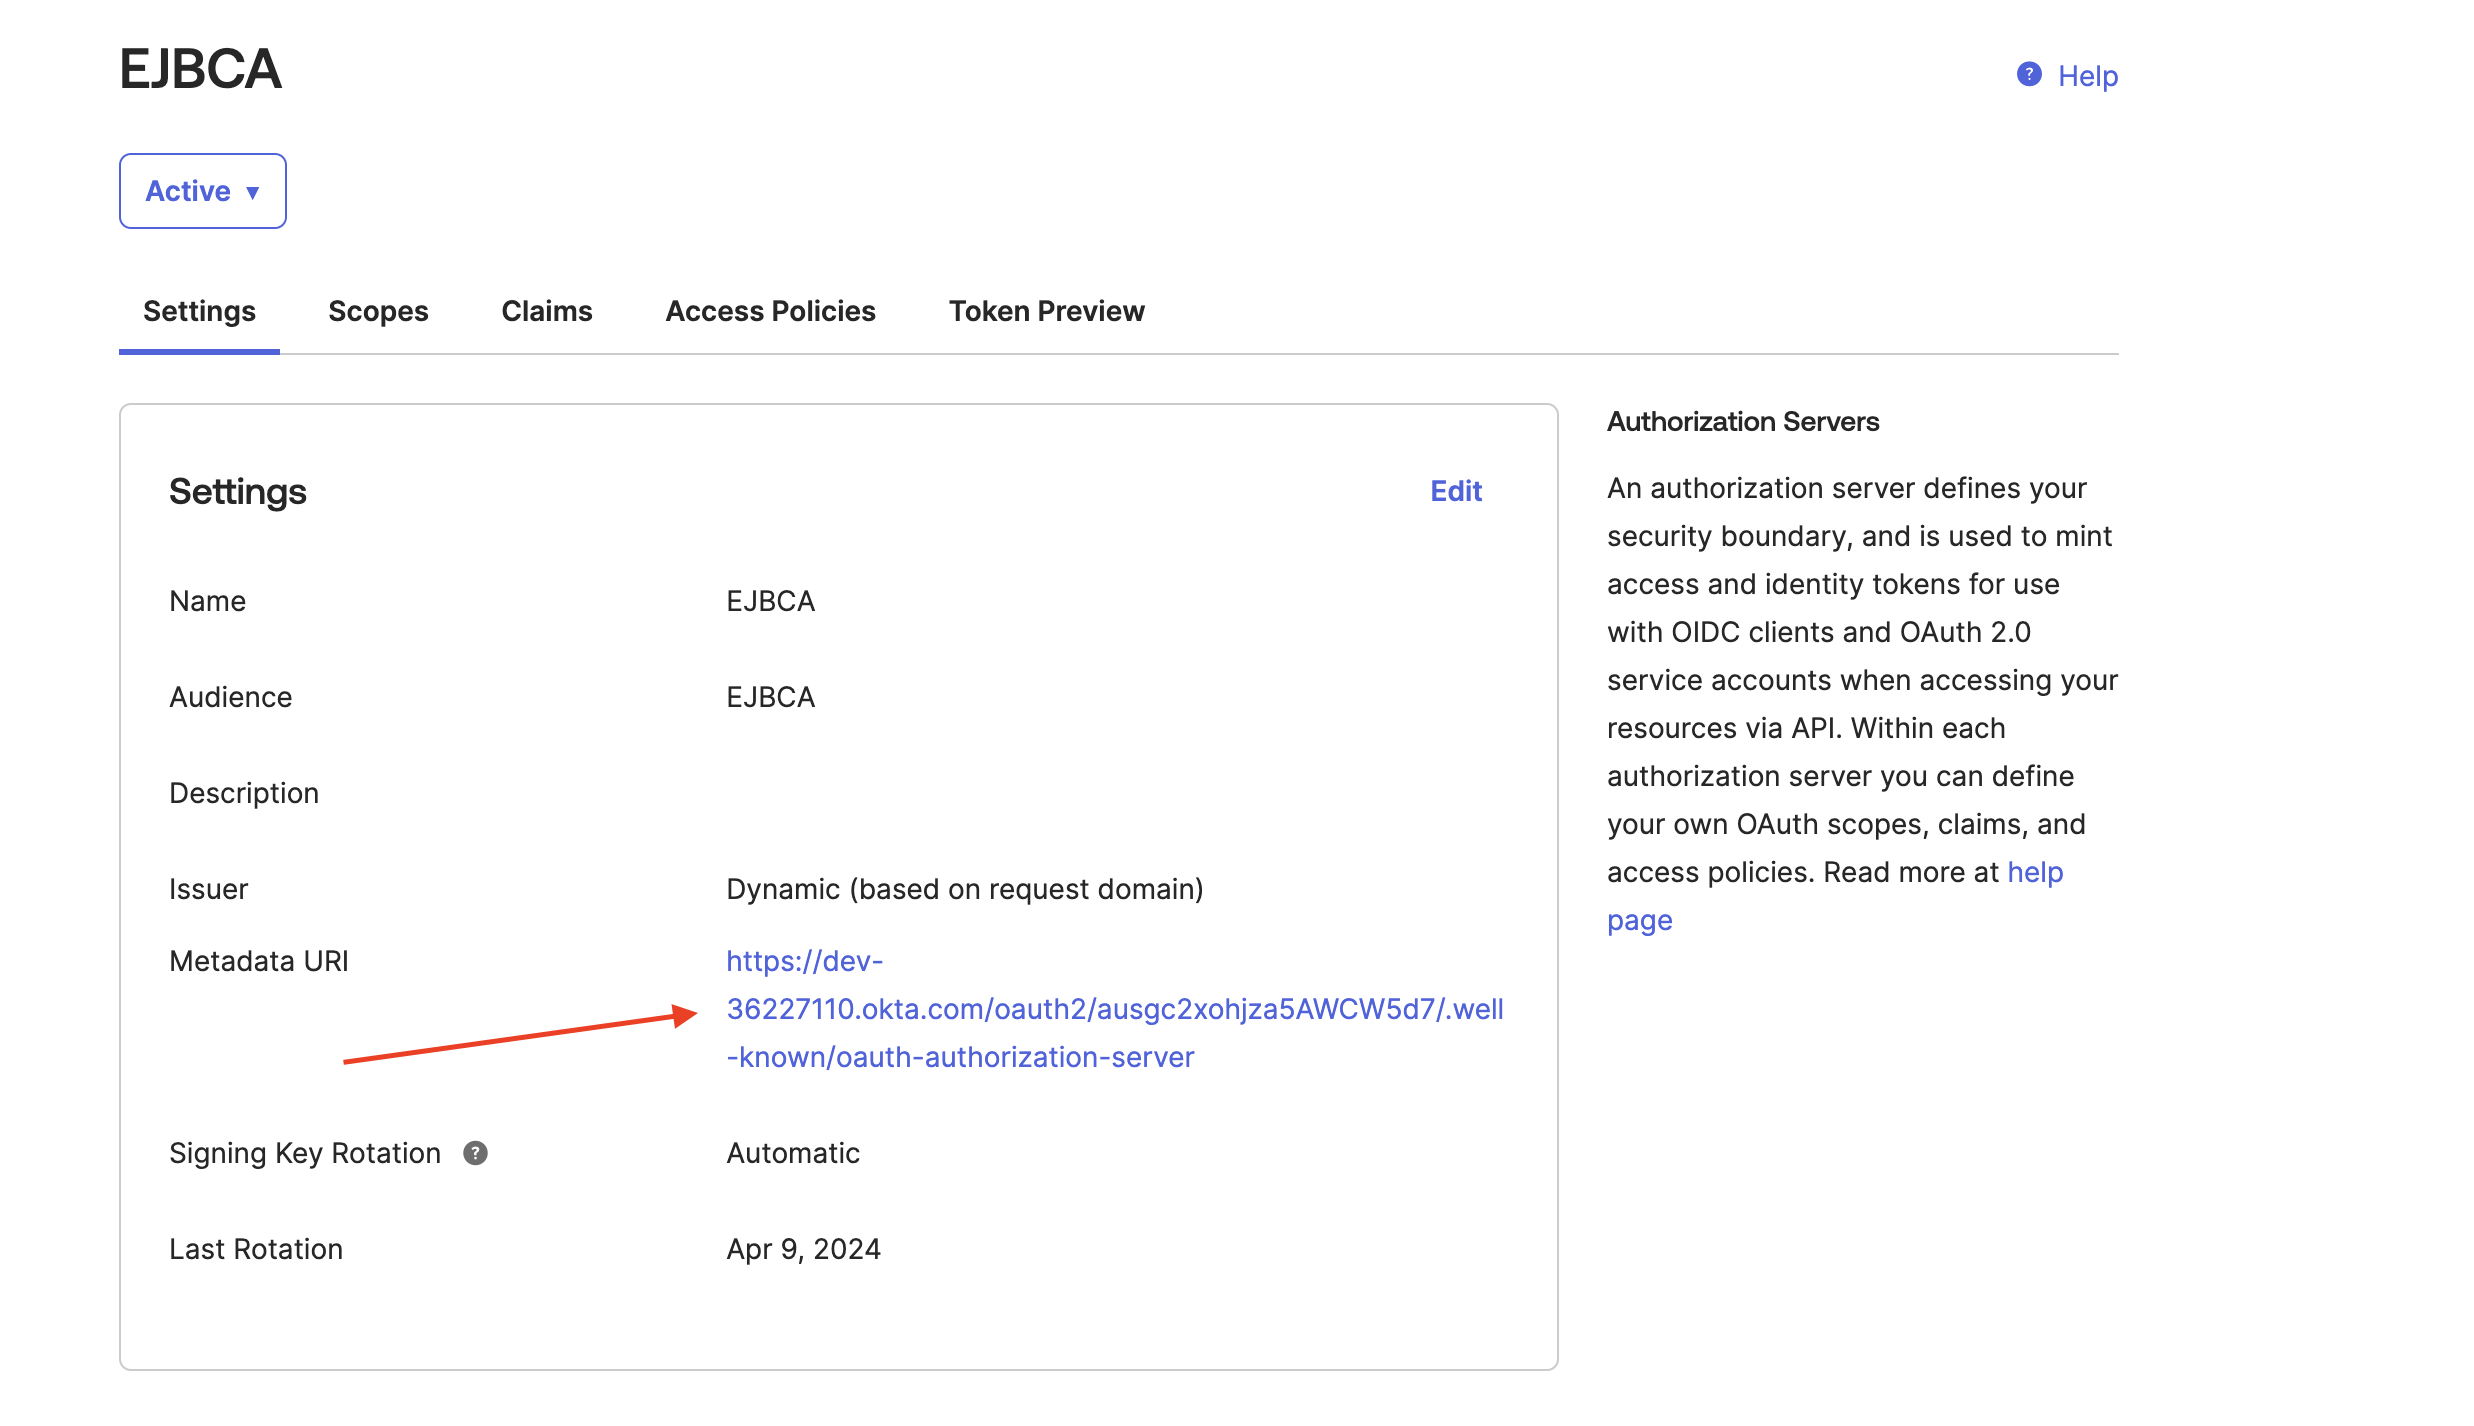The image size is (2474, 1426).
Task: Switch to the Scopes tab
Action: click(x=378, y=311)
